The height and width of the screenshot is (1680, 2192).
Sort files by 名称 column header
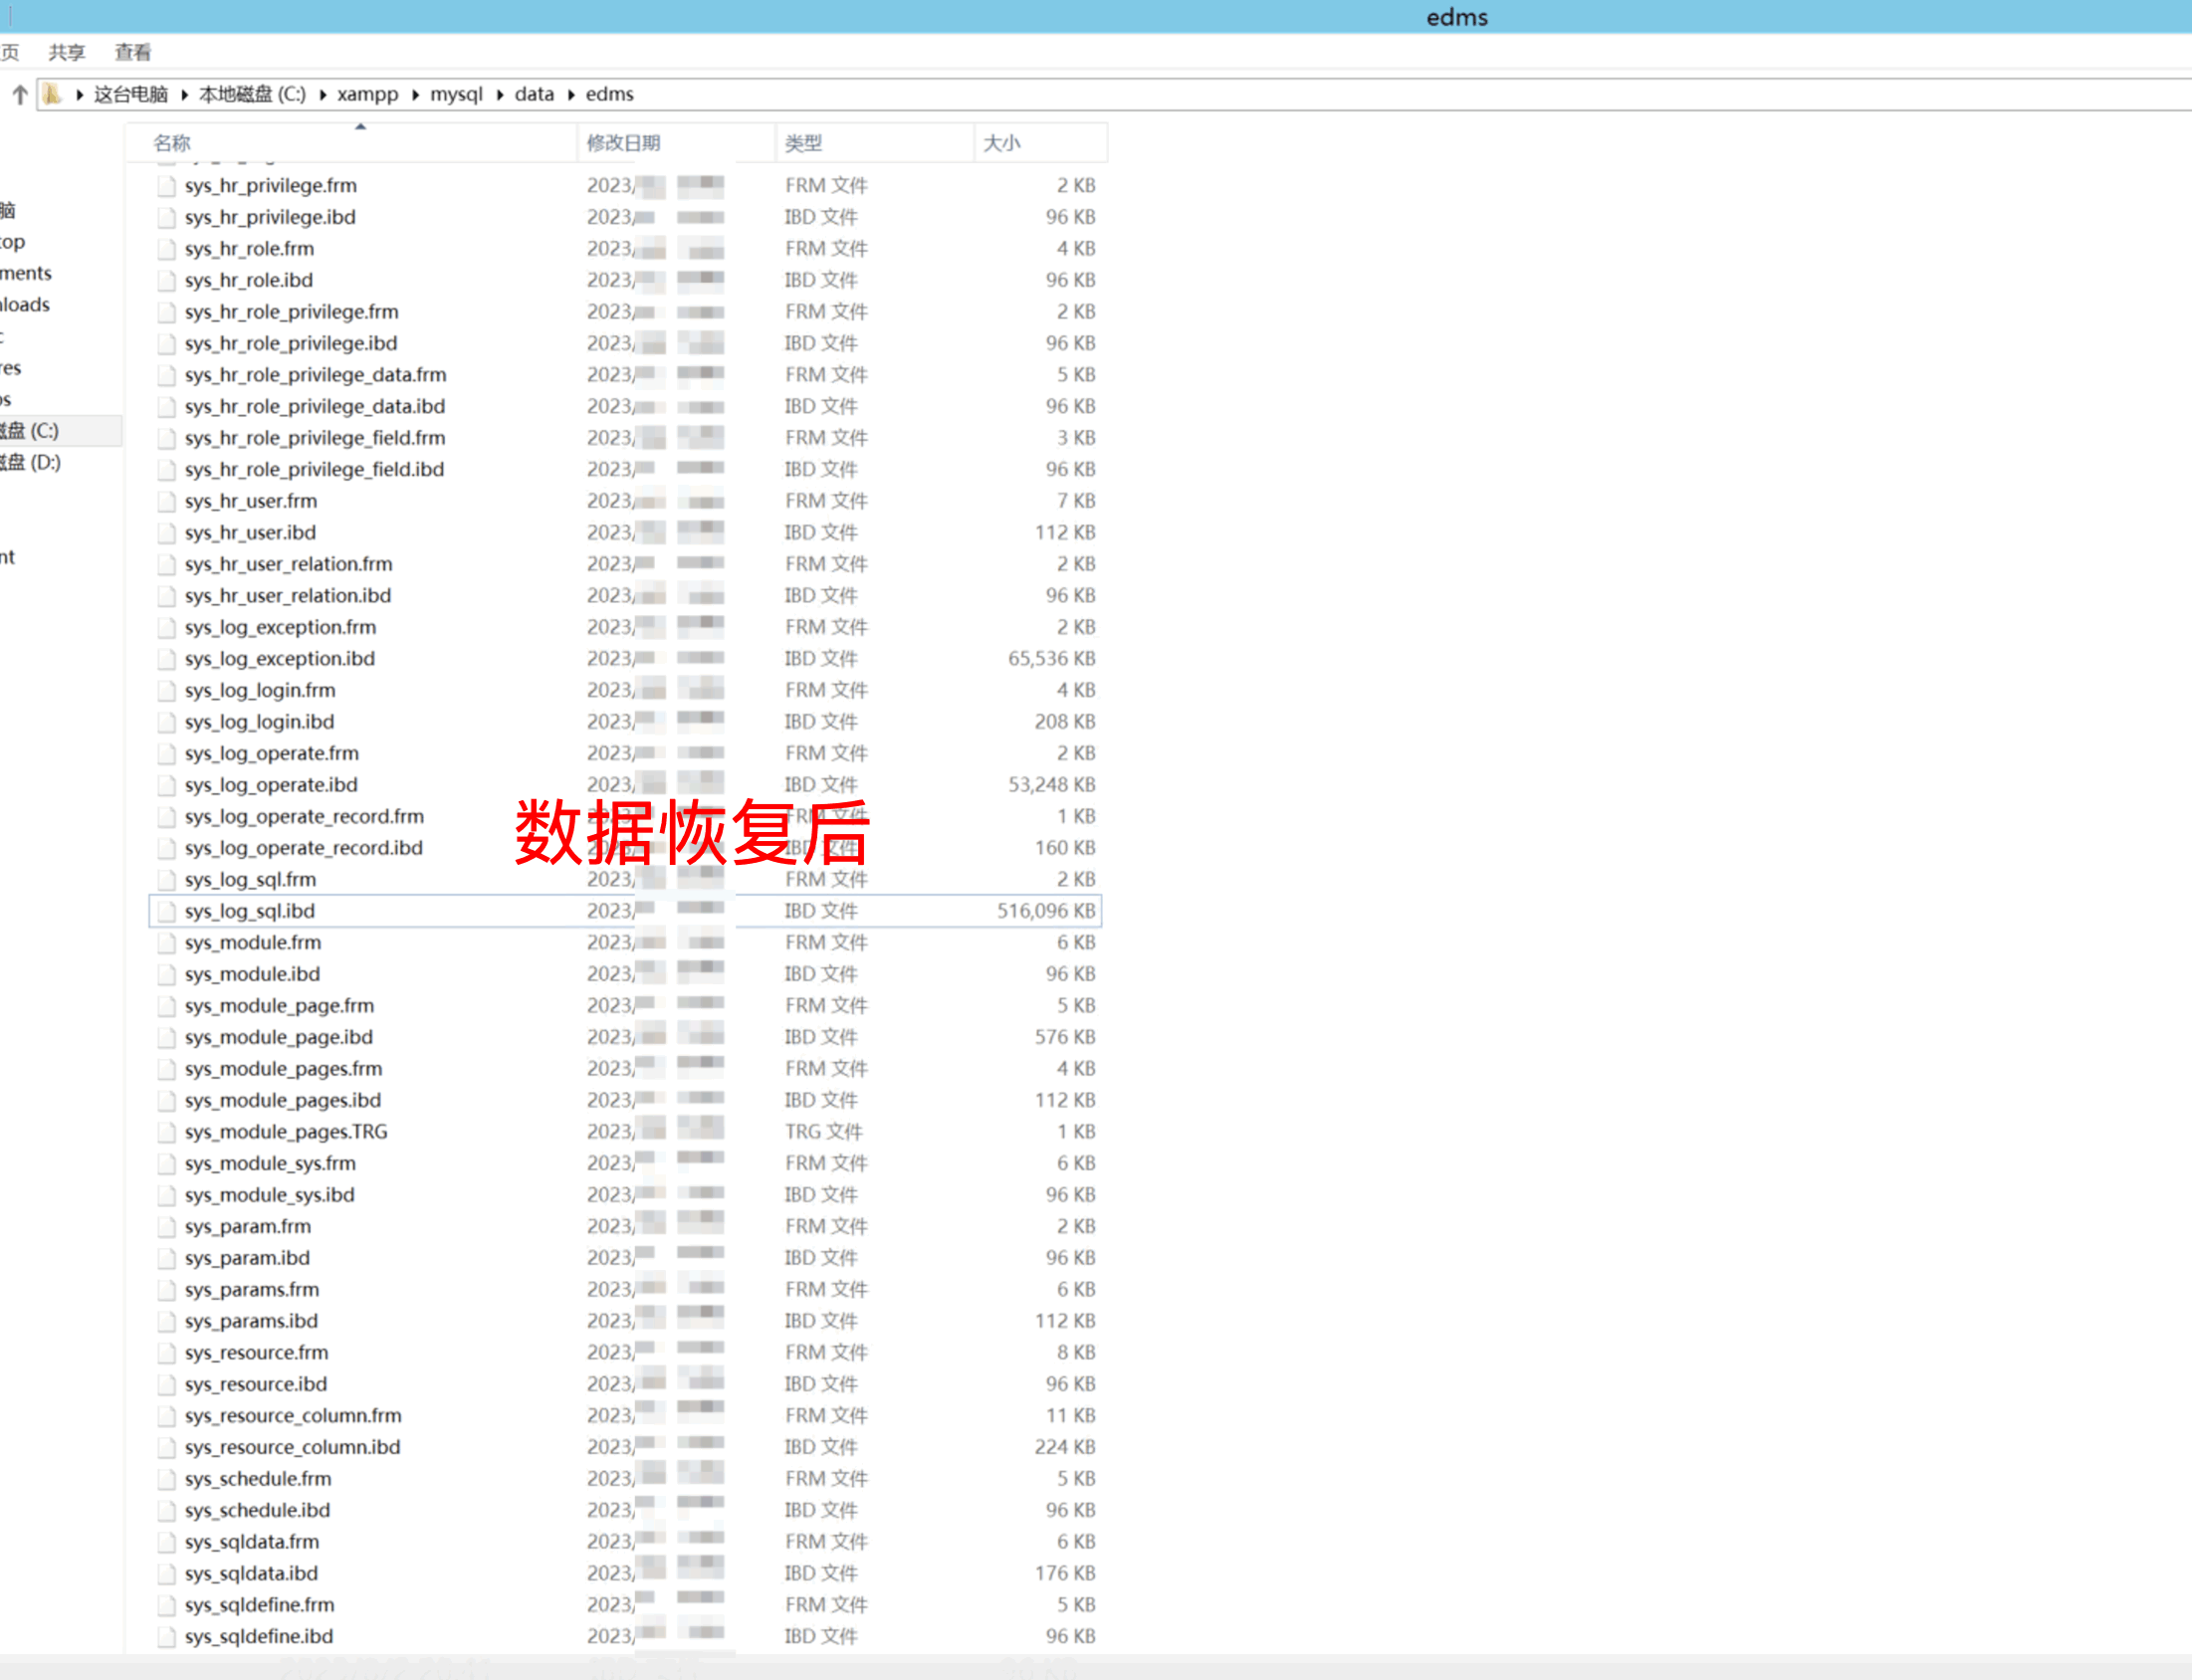click(172, 143)
